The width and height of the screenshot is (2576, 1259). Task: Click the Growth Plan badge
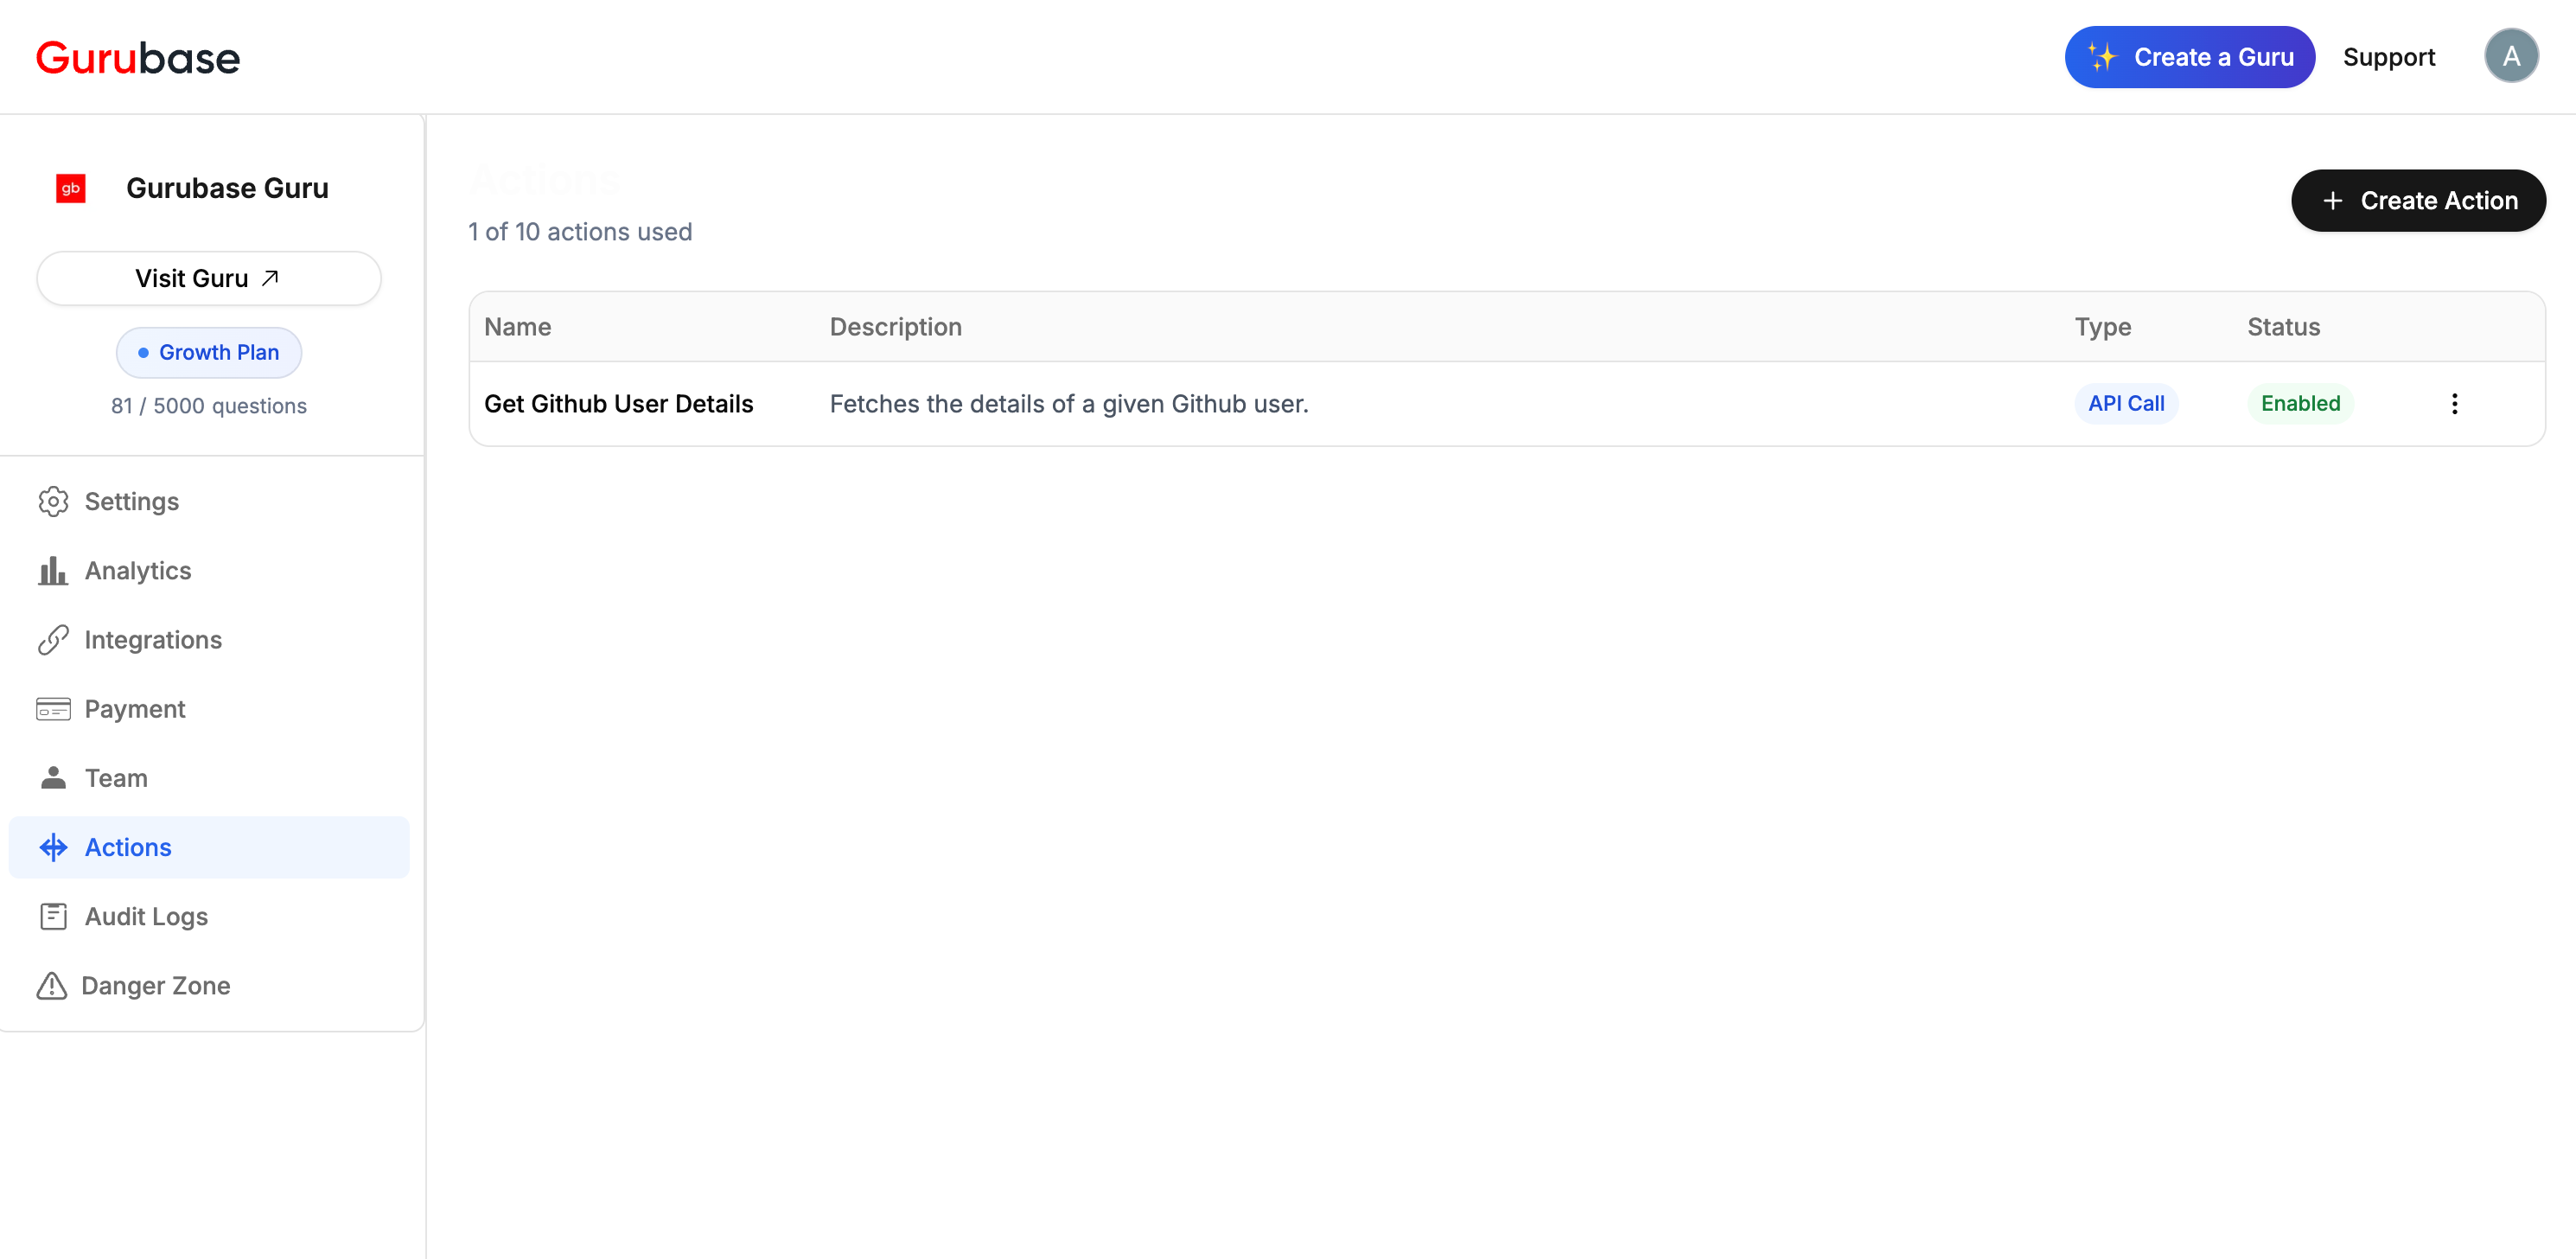click(x=209, y=352)
